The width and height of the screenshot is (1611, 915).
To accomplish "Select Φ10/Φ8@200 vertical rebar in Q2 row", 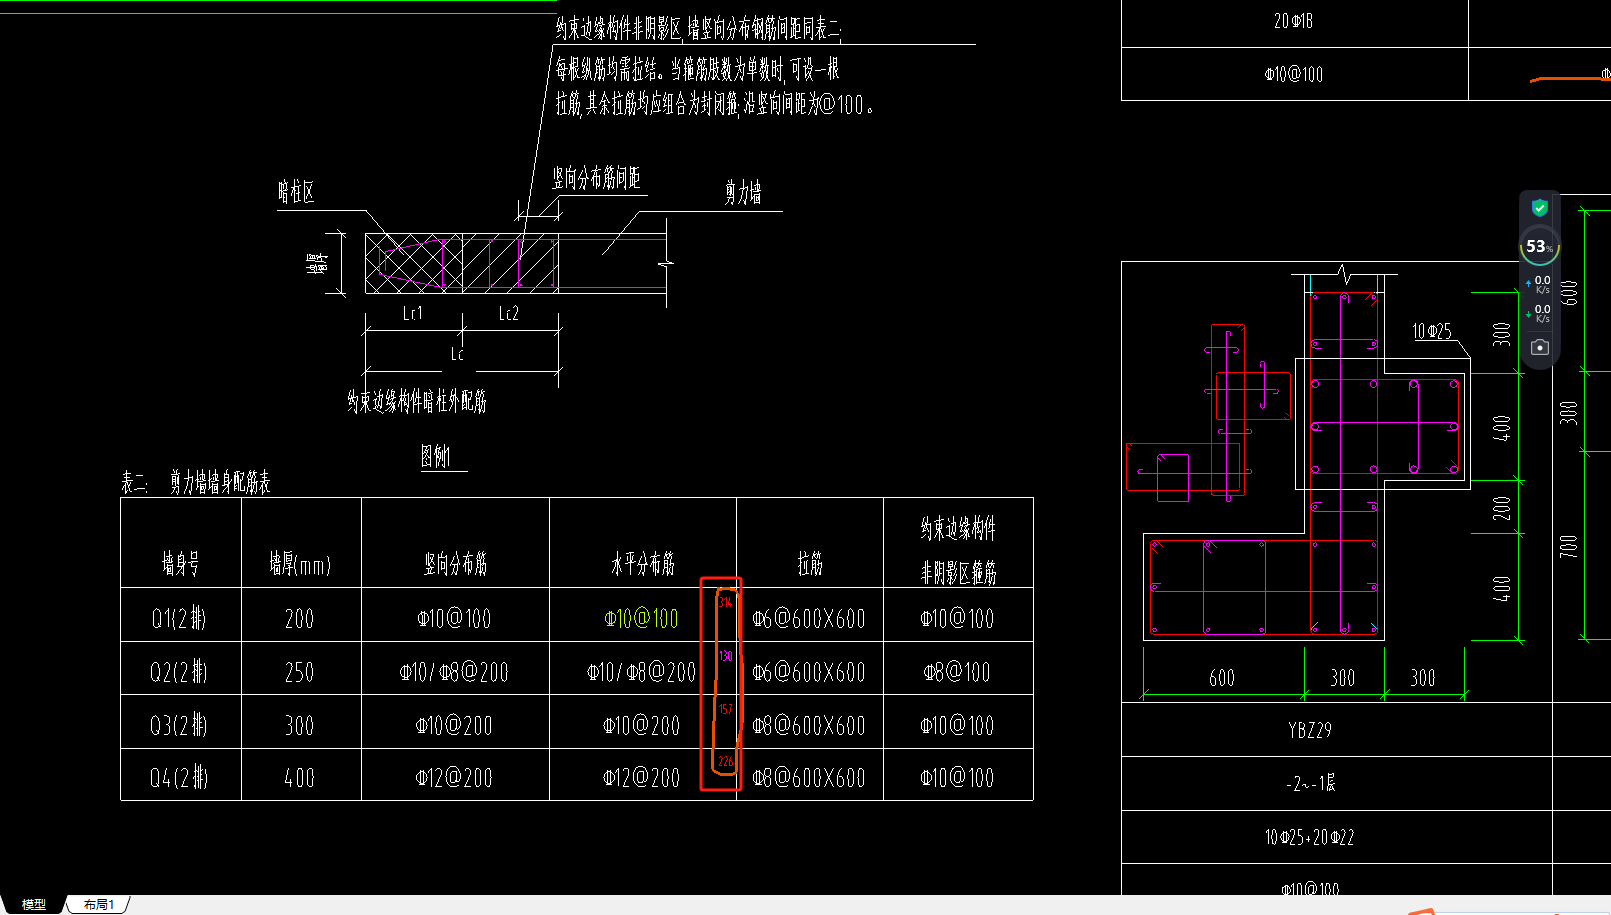I will point(454,672).
